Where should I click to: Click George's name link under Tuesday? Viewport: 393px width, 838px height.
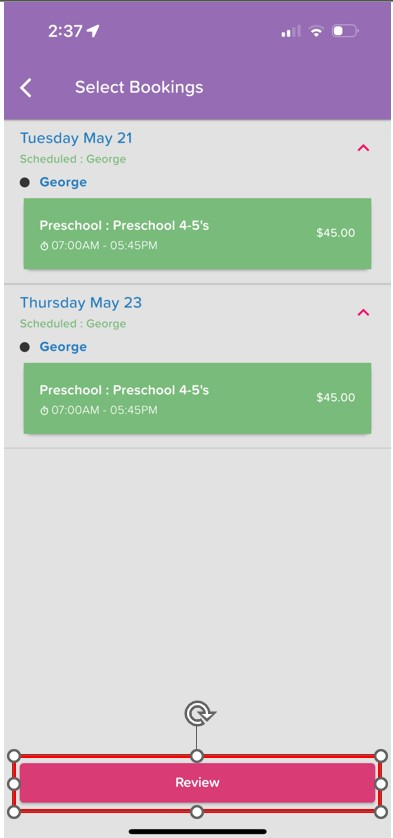click(63, 182)
